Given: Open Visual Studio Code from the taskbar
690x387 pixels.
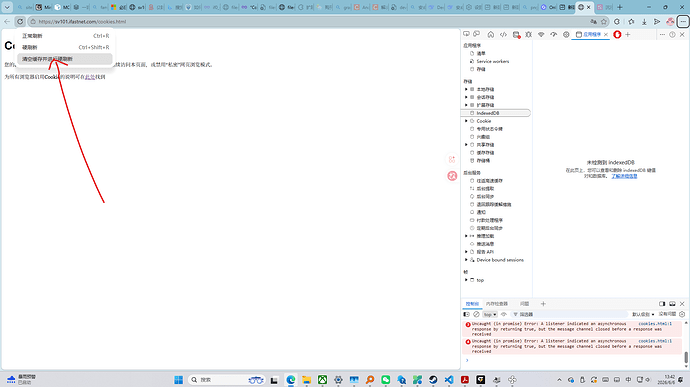Looking at the screenshot, I should pos(448,380).
